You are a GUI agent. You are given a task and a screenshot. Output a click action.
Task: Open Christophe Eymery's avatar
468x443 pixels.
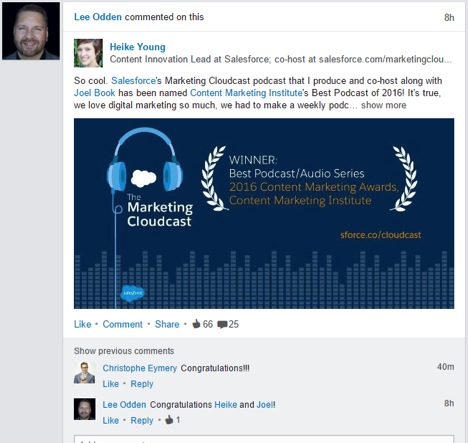coord(85,373)
